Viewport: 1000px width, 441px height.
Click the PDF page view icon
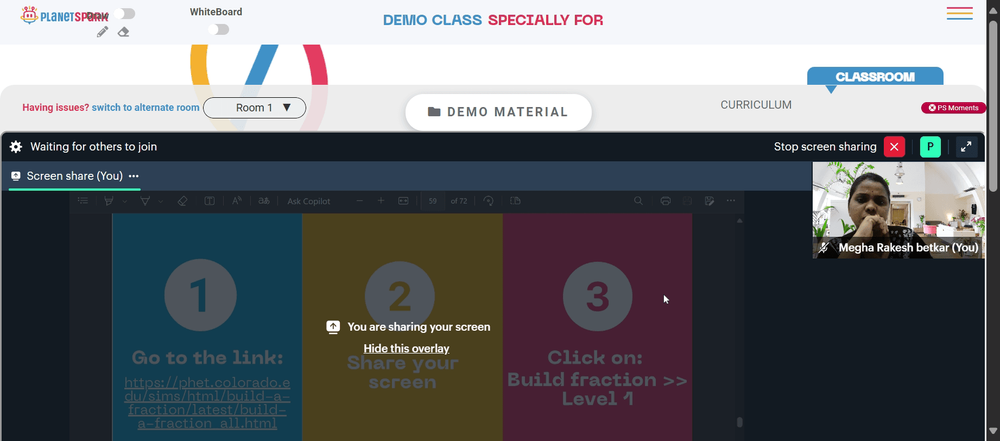(515, 200)
